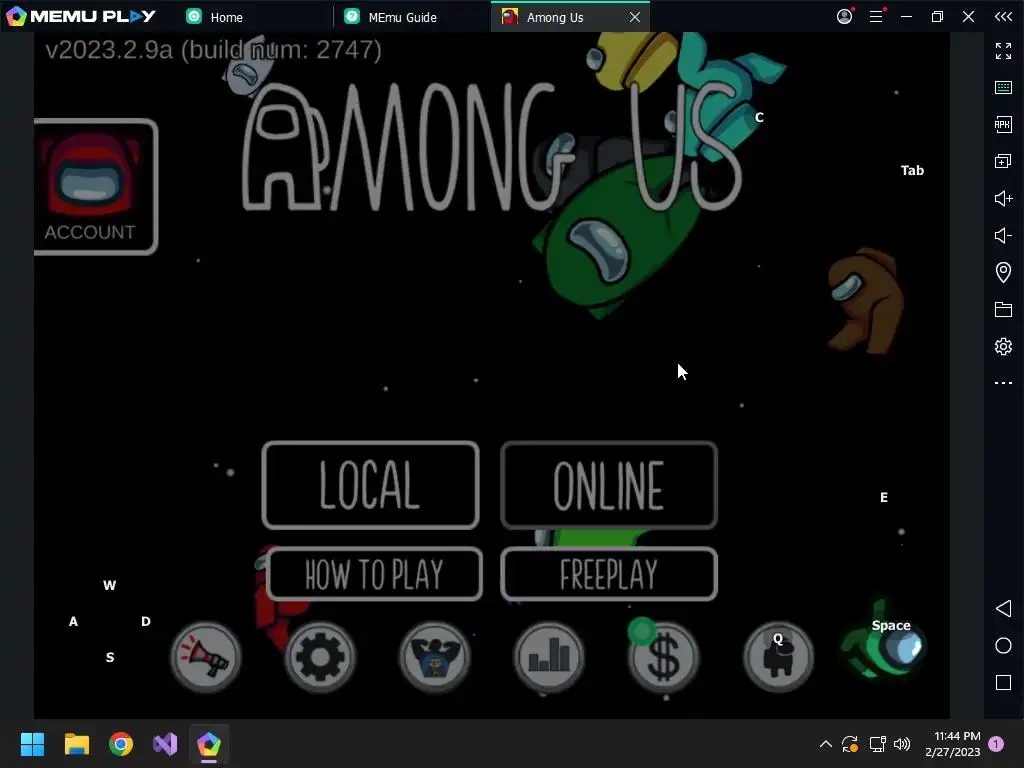Open MEmu hamburger menu
Image resolution: width=1024 pixels, height=768 pixels.
(876, 16)
